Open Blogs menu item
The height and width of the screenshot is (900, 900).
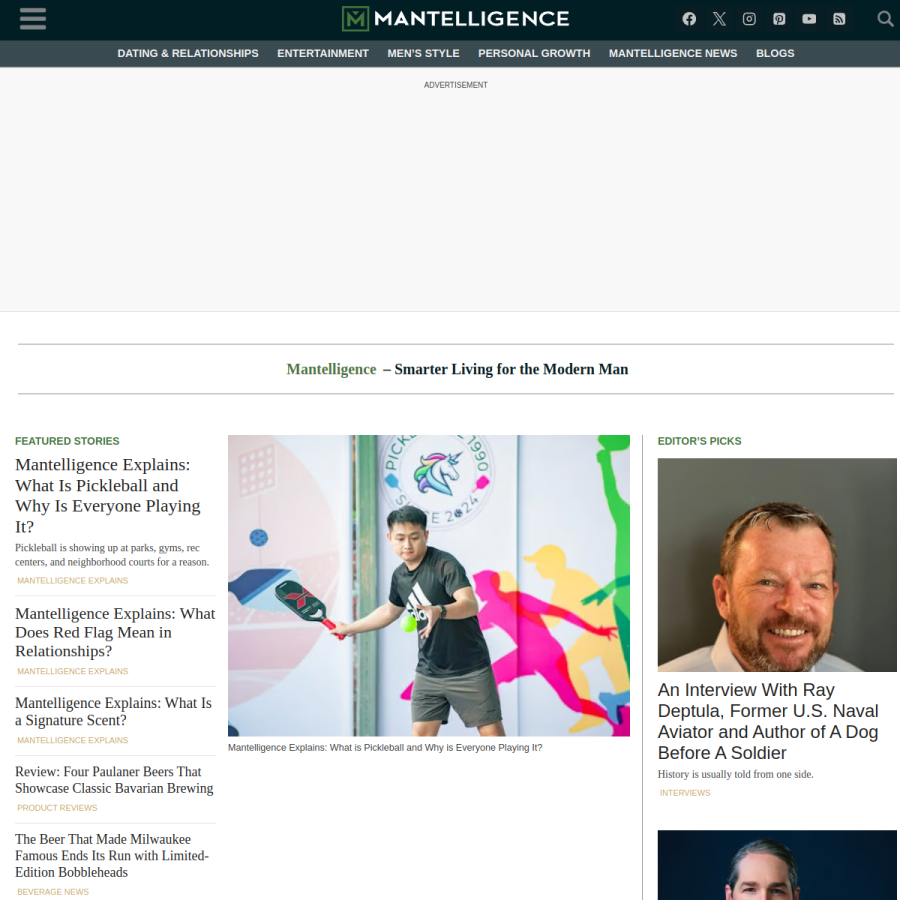coord(775,53)
